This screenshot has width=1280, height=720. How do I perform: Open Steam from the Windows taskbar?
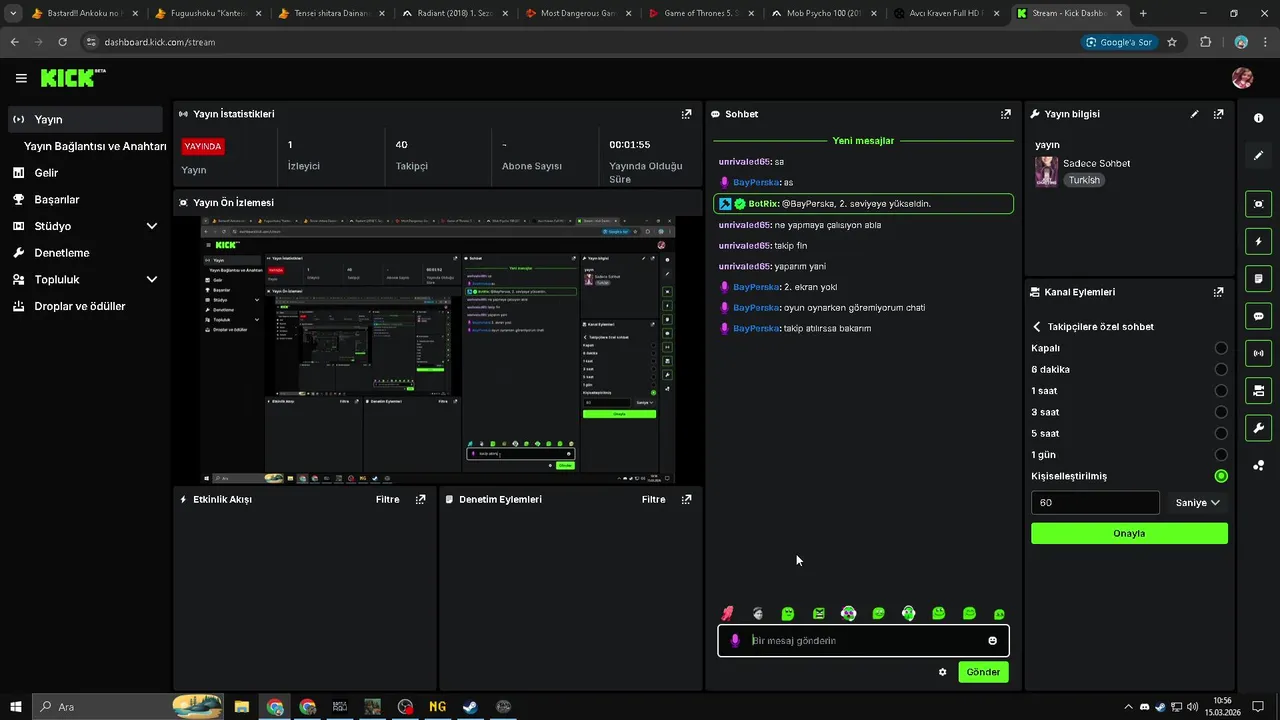469,707
